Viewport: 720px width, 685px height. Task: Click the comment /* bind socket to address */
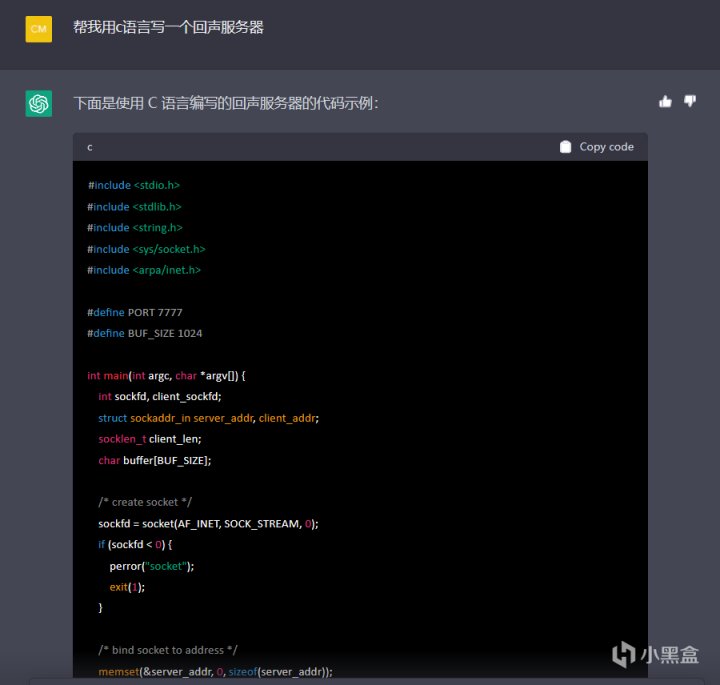[168, 650]
